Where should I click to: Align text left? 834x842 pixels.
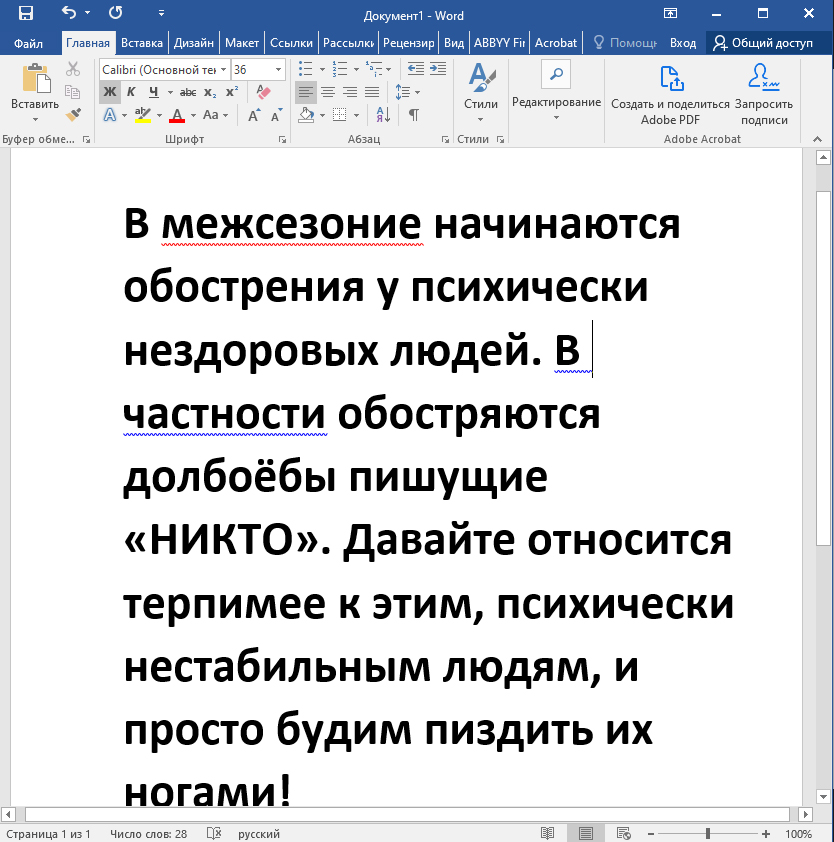tap(306, 92)
